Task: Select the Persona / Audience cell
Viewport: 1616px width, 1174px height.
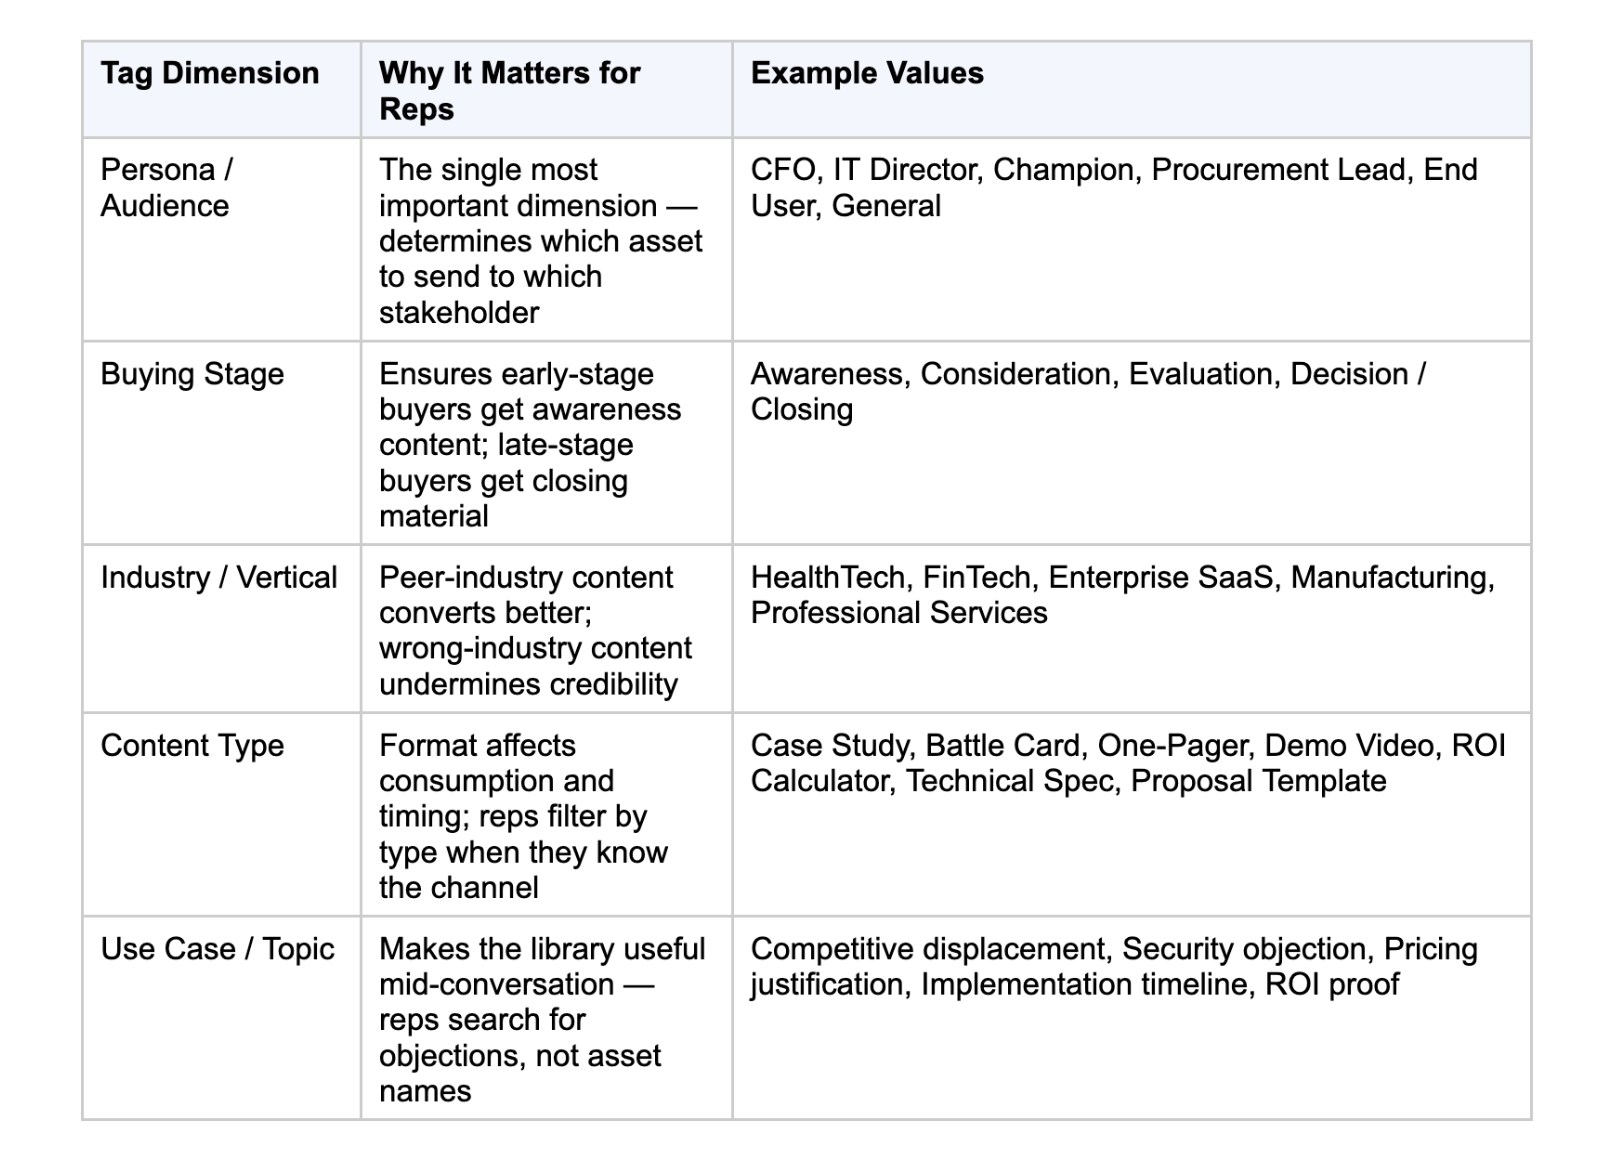Action: (x=221, y=240)
